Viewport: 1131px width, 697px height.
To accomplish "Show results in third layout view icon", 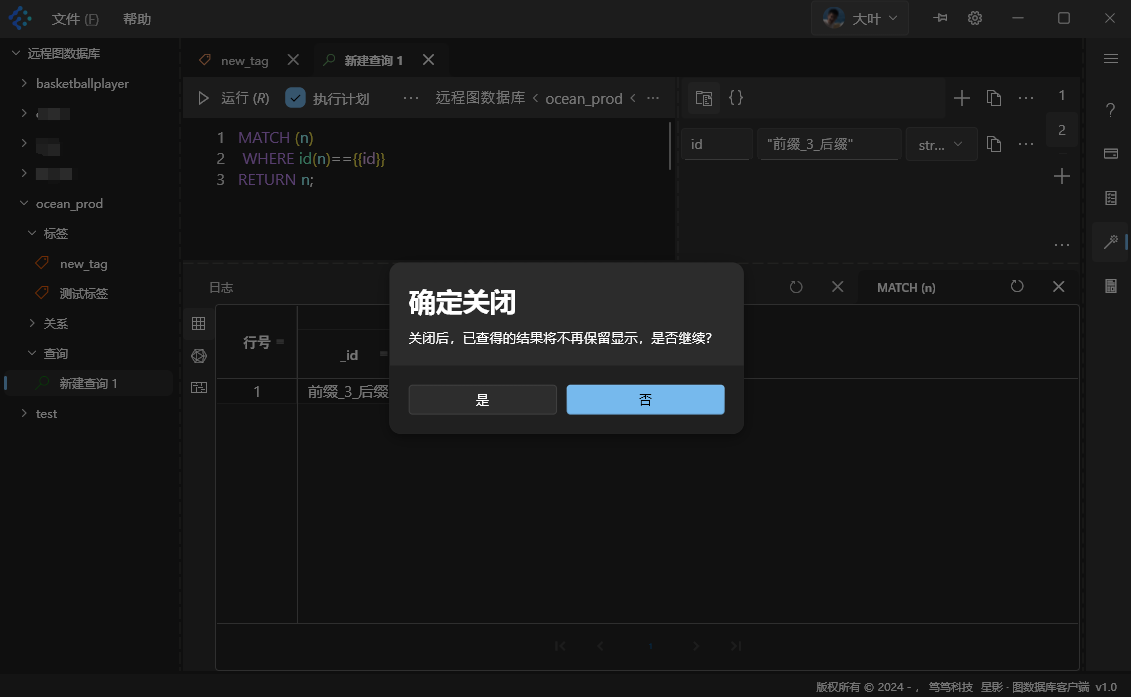I will (x=198, y=387).
